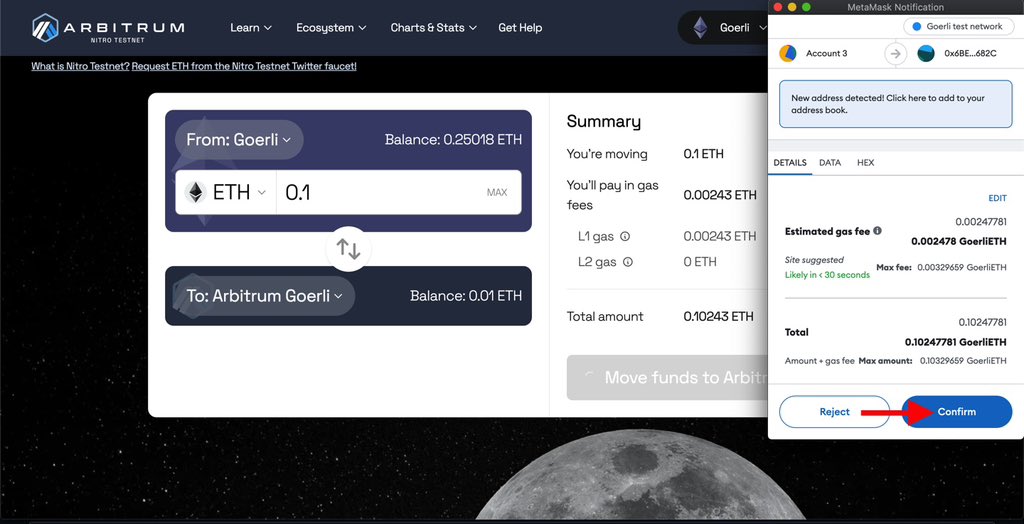
Task: Click the new address detected banner
Action: pos(895,104)
